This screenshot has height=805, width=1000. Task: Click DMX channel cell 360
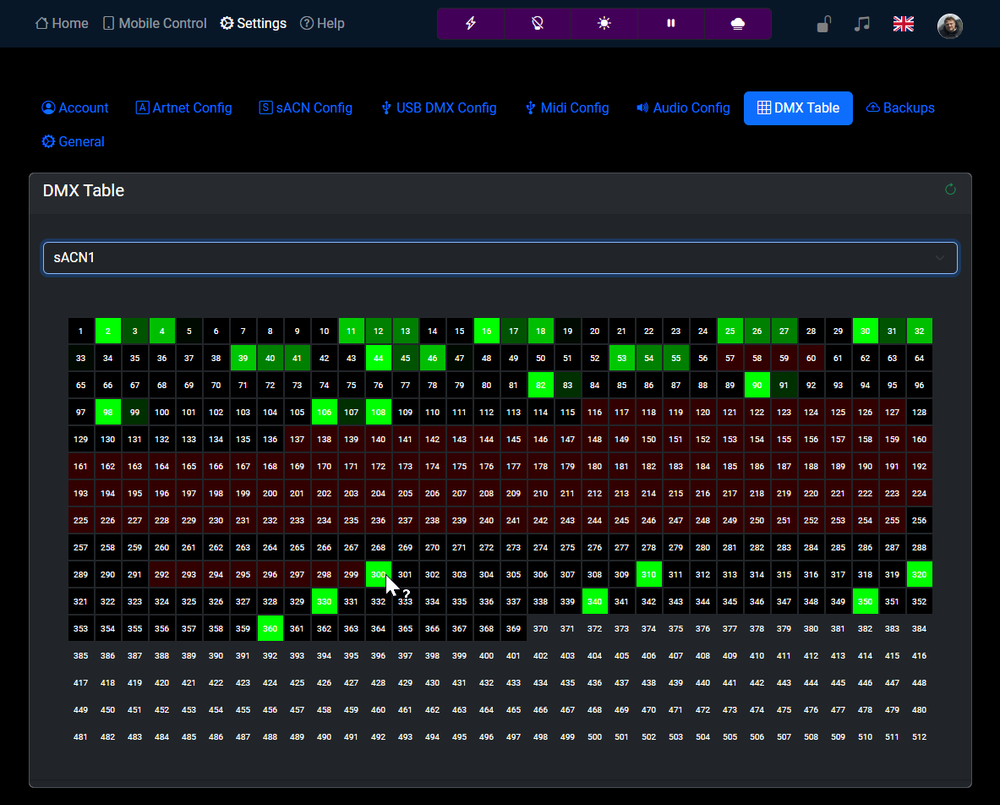tap(270, 628)
